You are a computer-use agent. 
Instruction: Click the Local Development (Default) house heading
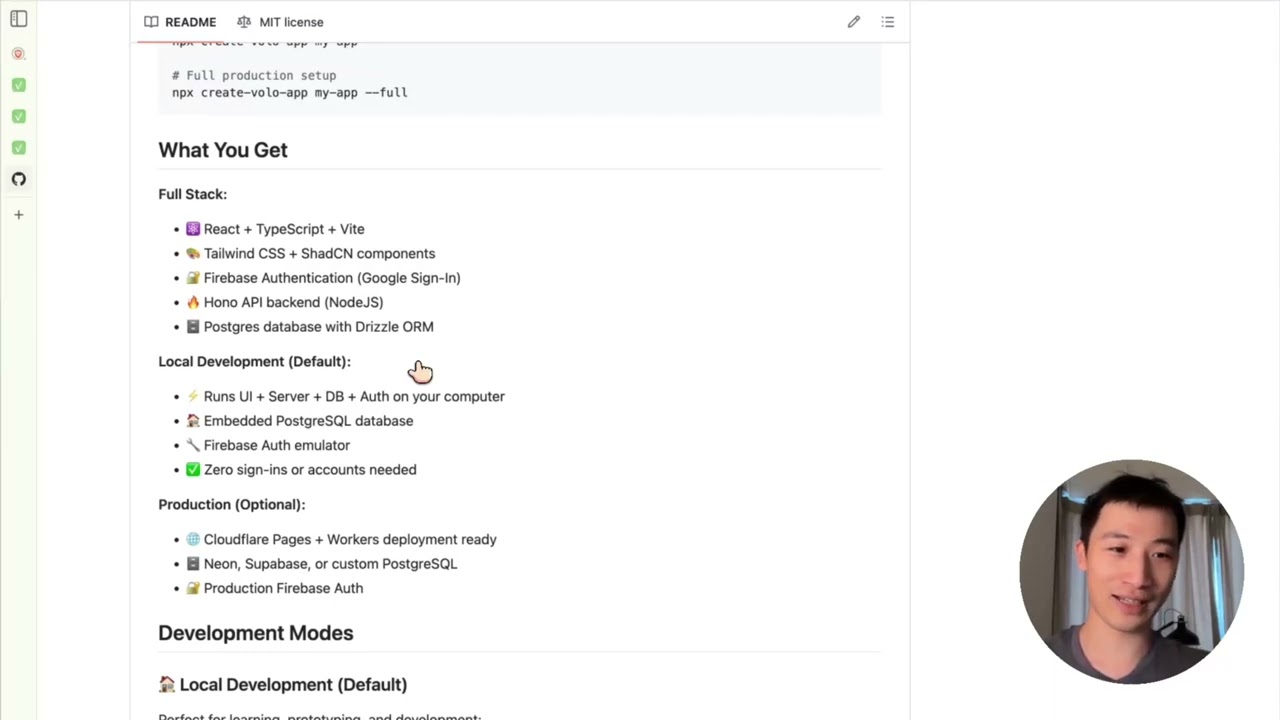pos(283,685)
